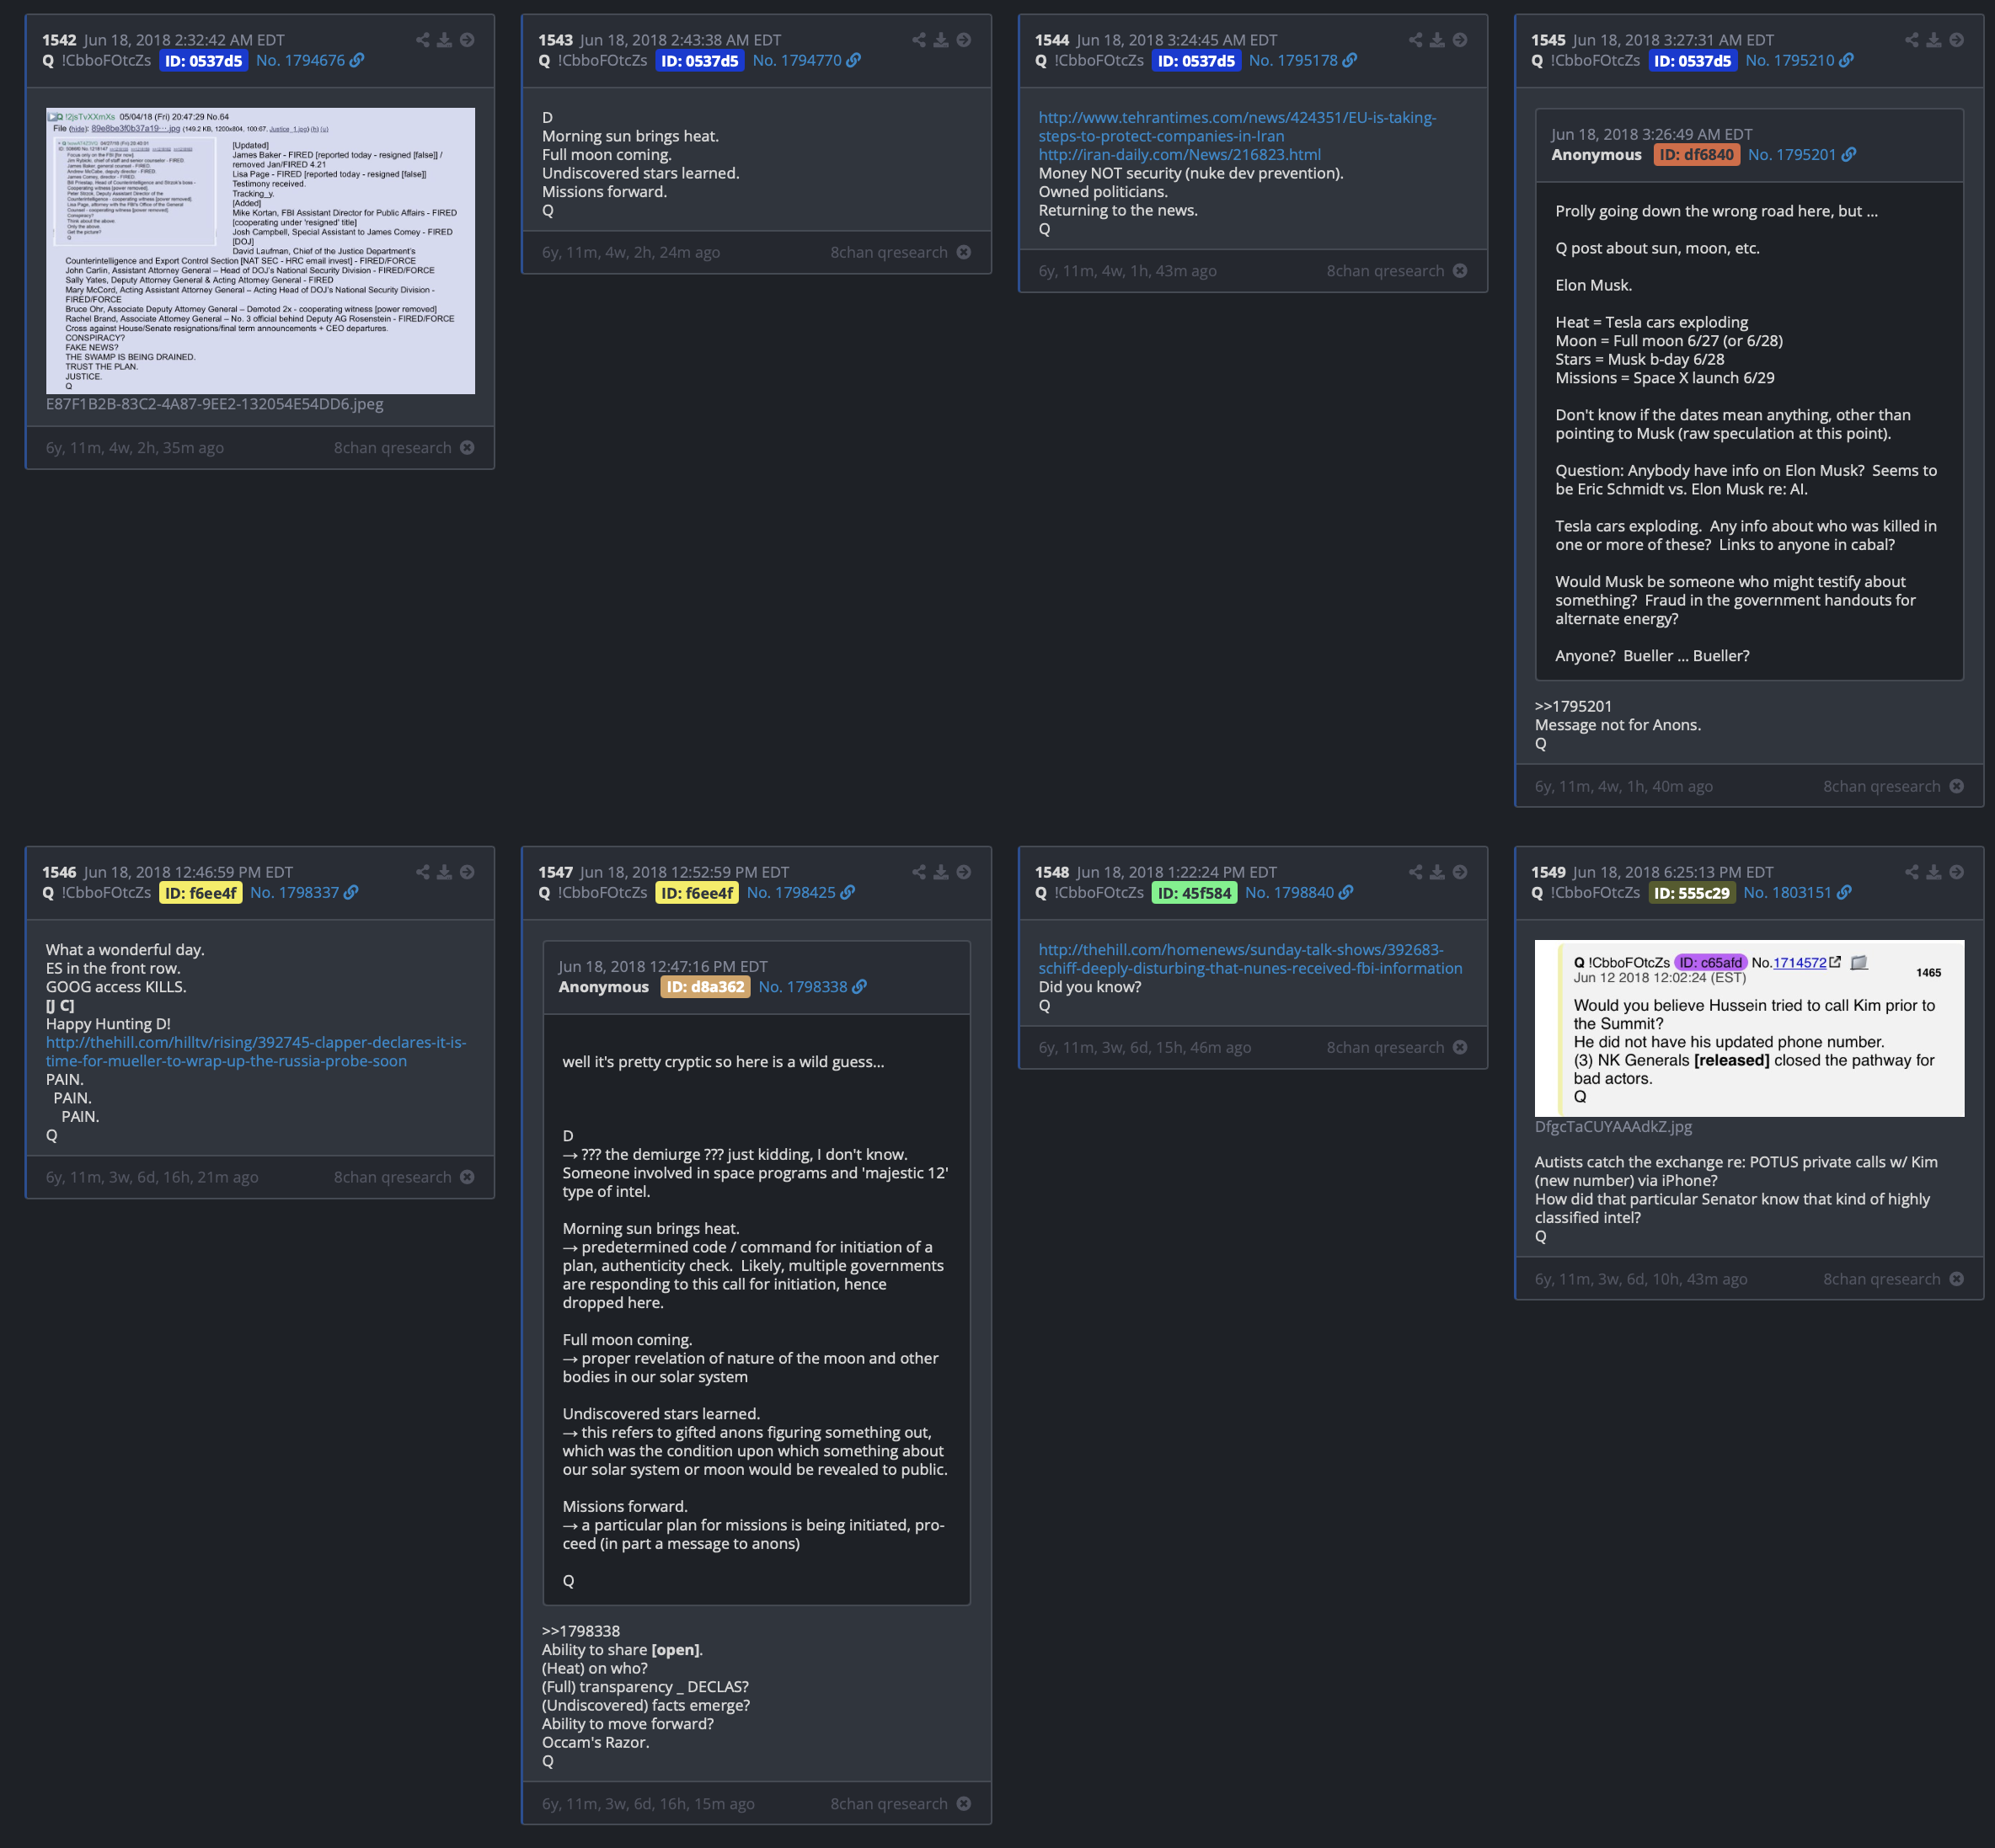
Task: Click ID 0537d5 badge on post 1542
Action: point(204,61)
